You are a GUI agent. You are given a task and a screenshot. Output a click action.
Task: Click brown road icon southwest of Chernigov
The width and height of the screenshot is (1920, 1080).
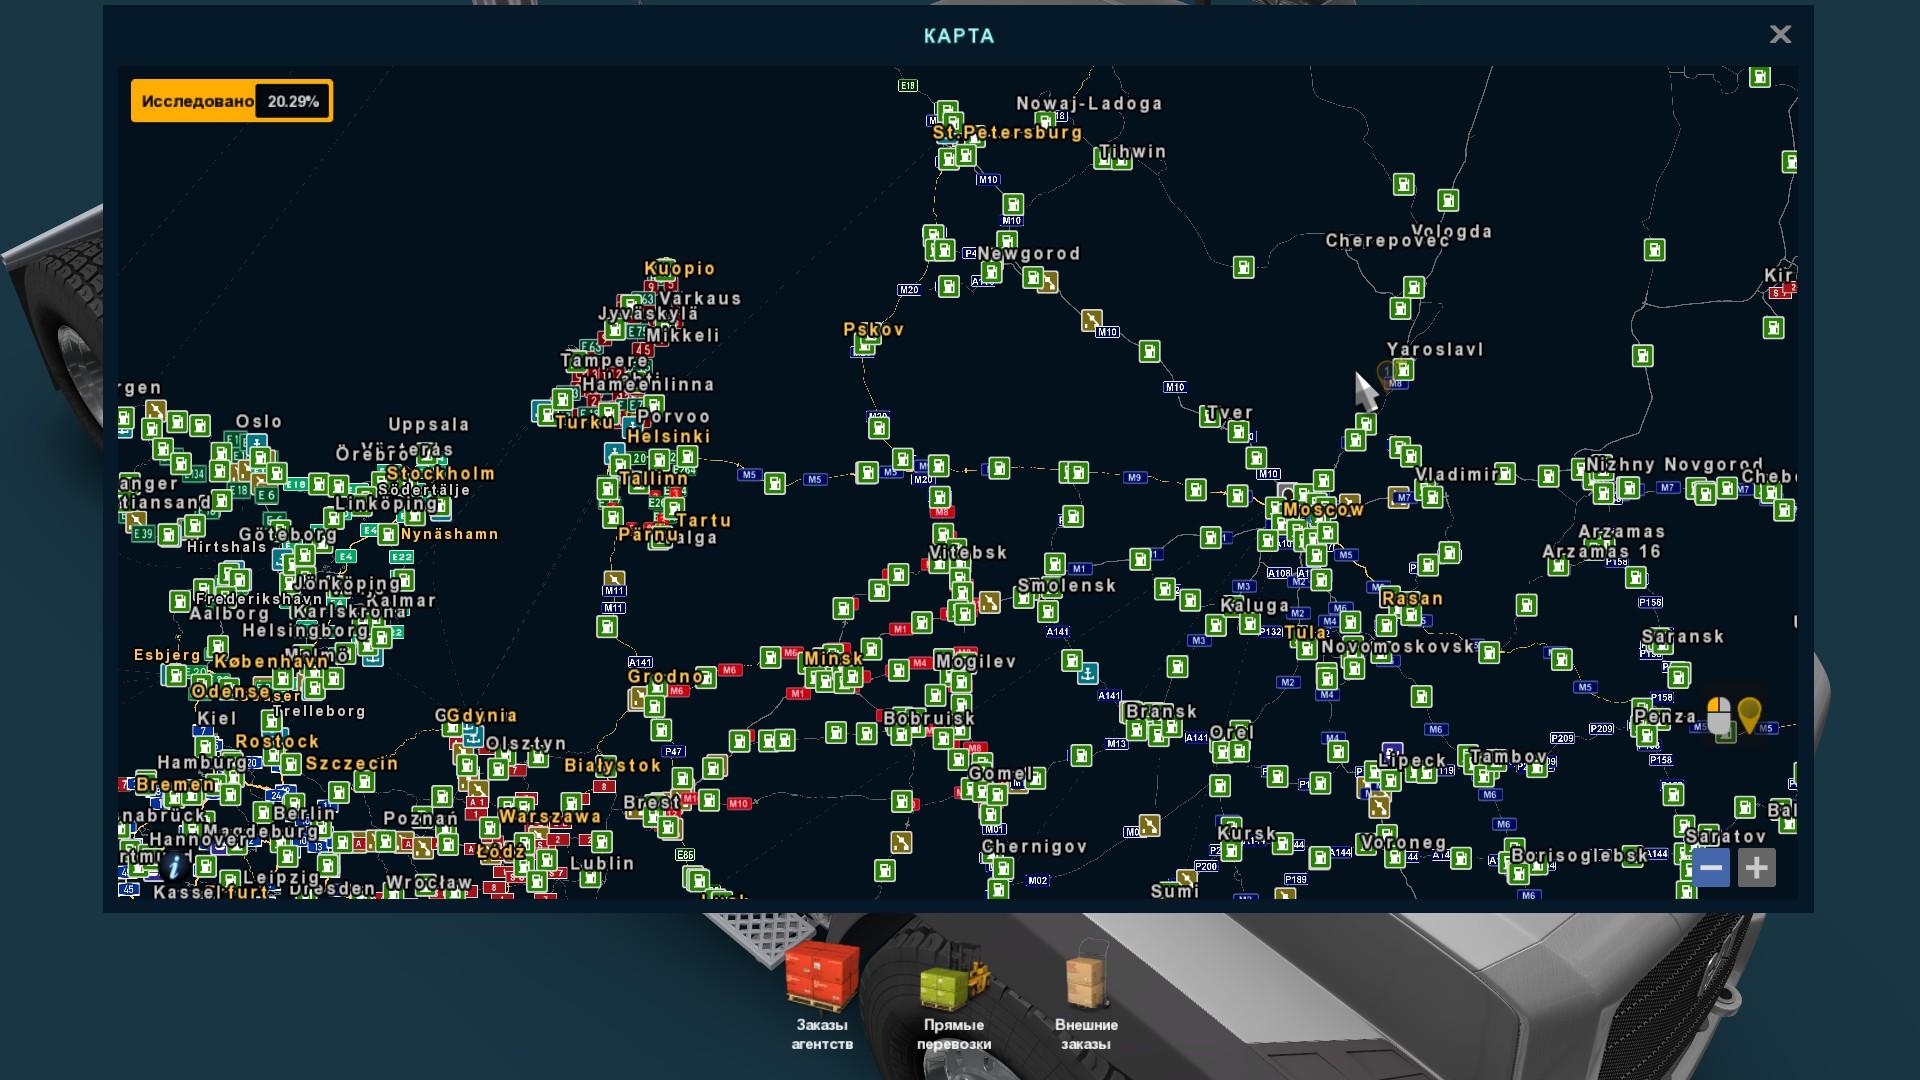pyautogui.click(x=901, y=841)
